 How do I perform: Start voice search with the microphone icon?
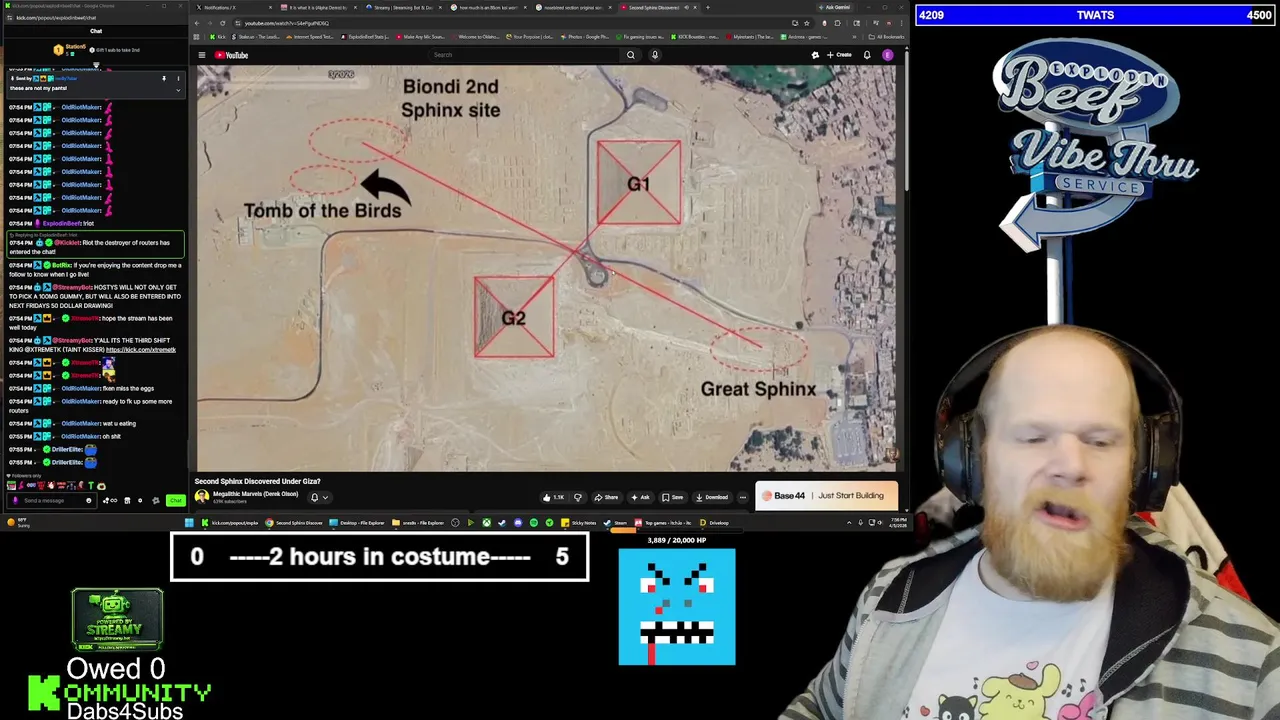tap(655, 55)
